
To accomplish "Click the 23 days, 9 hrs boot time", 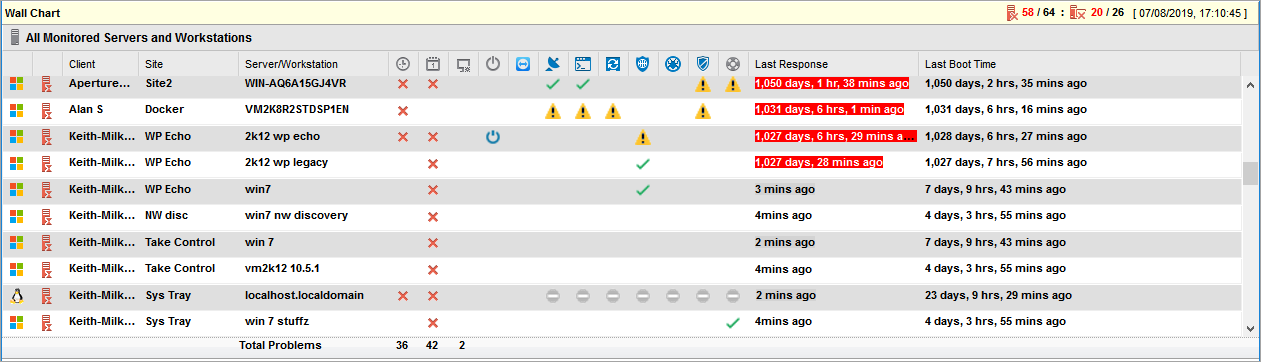I will (x=998, y=295).
